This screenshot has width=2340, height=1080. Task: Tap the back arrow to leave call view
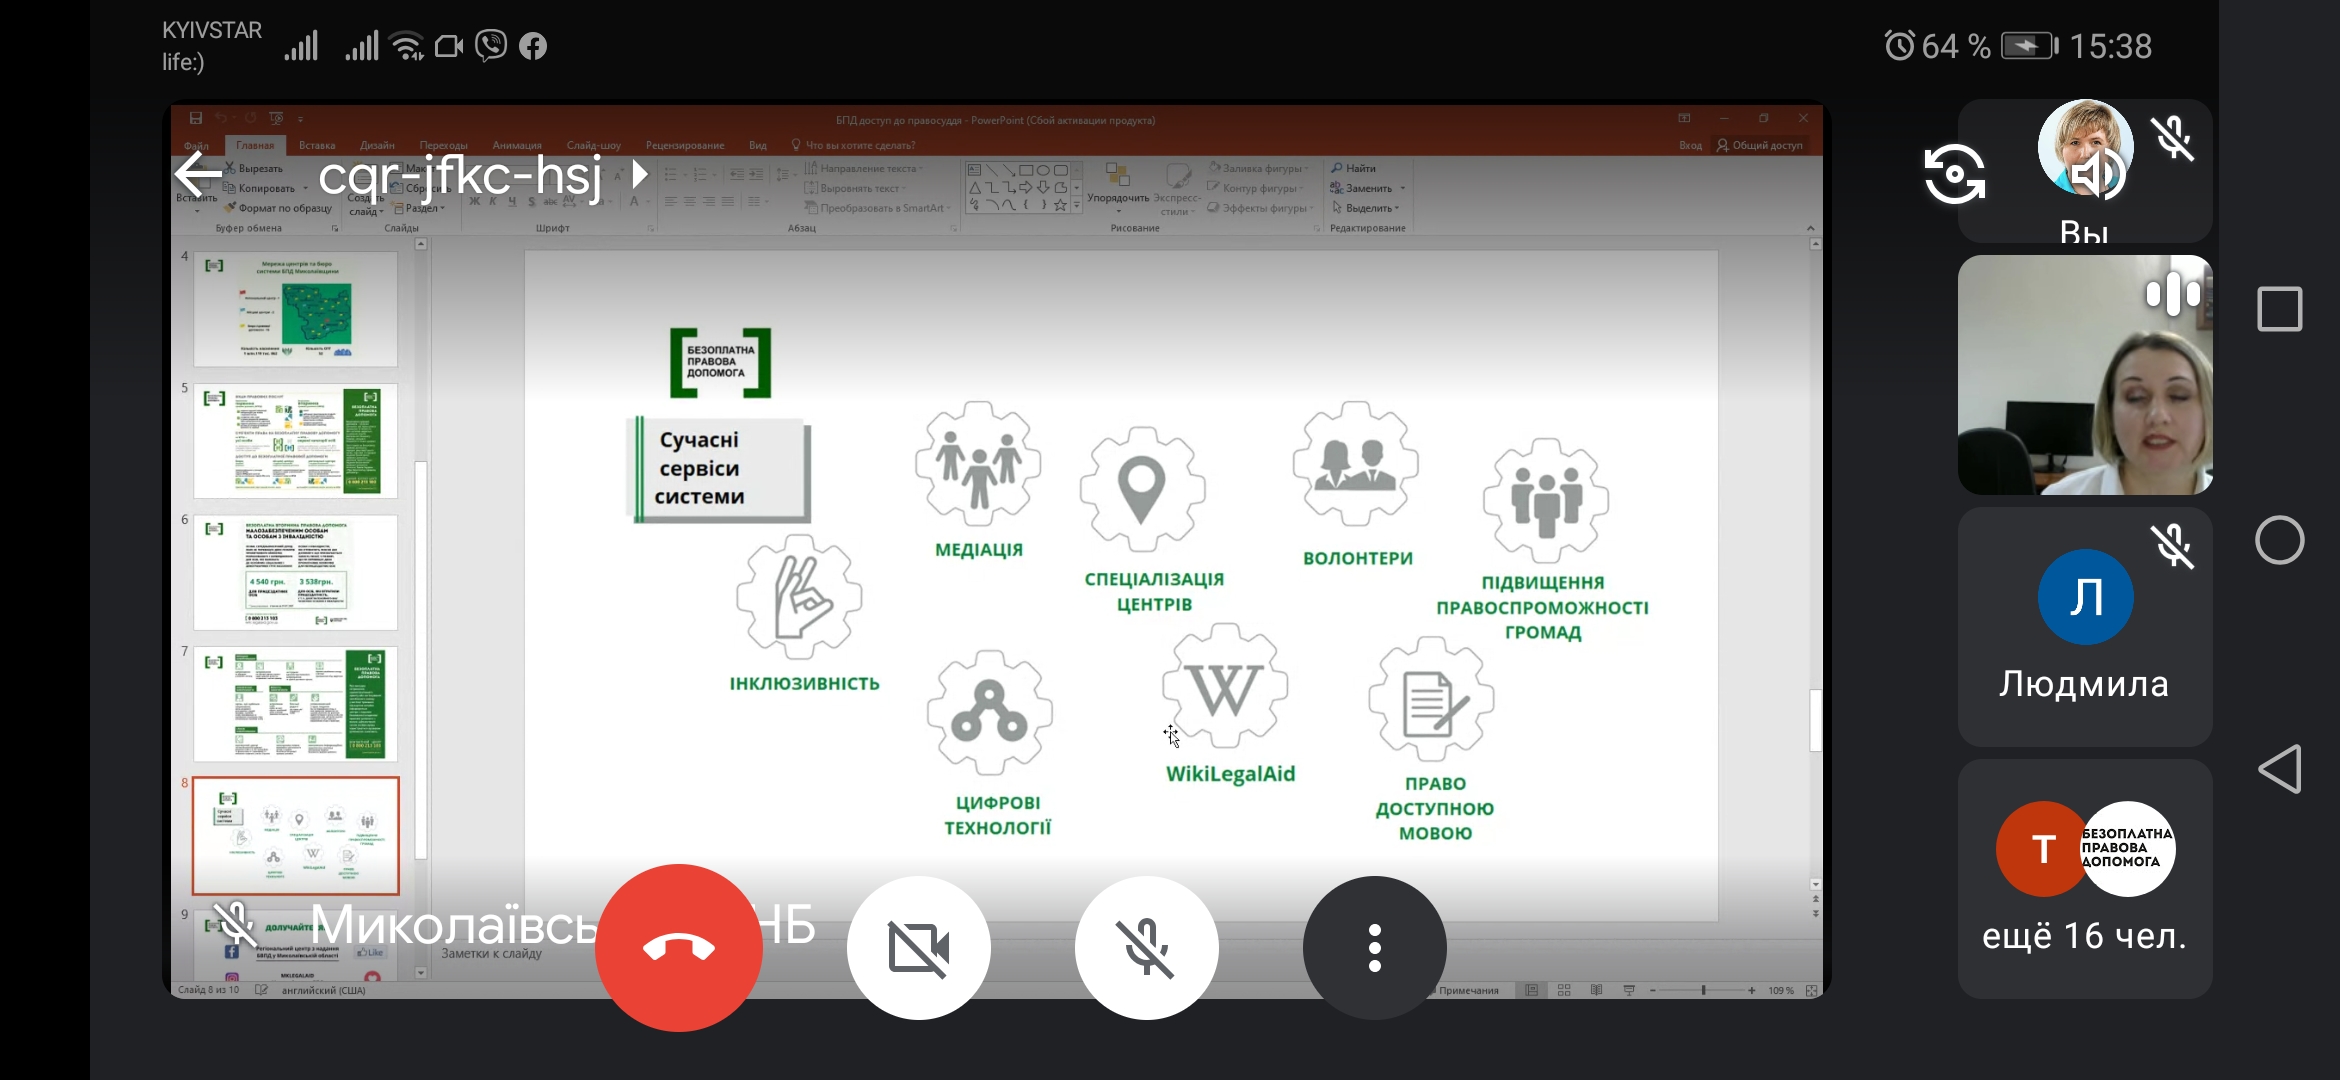coord(198,175)
